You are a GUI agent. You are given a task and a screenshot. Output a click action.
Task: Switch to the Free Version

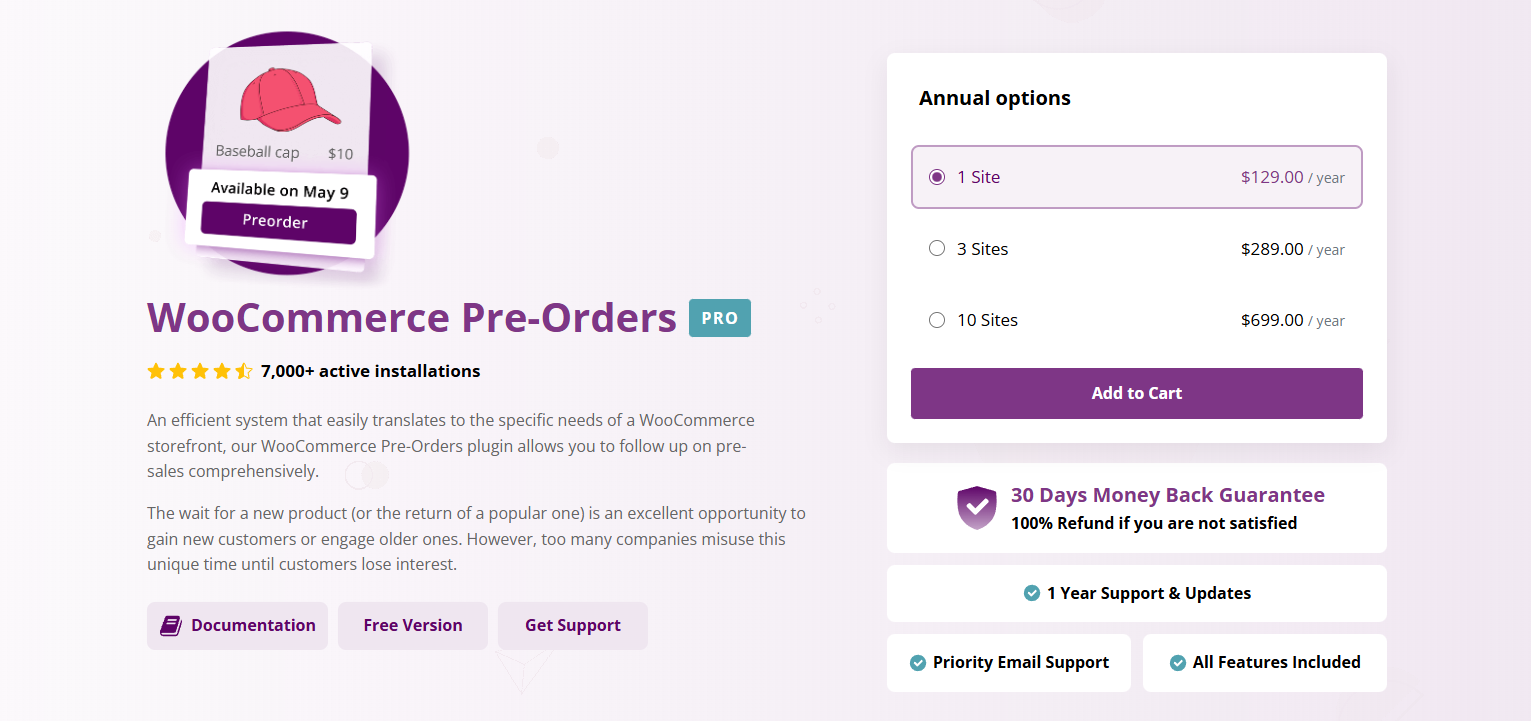point(412,625)
